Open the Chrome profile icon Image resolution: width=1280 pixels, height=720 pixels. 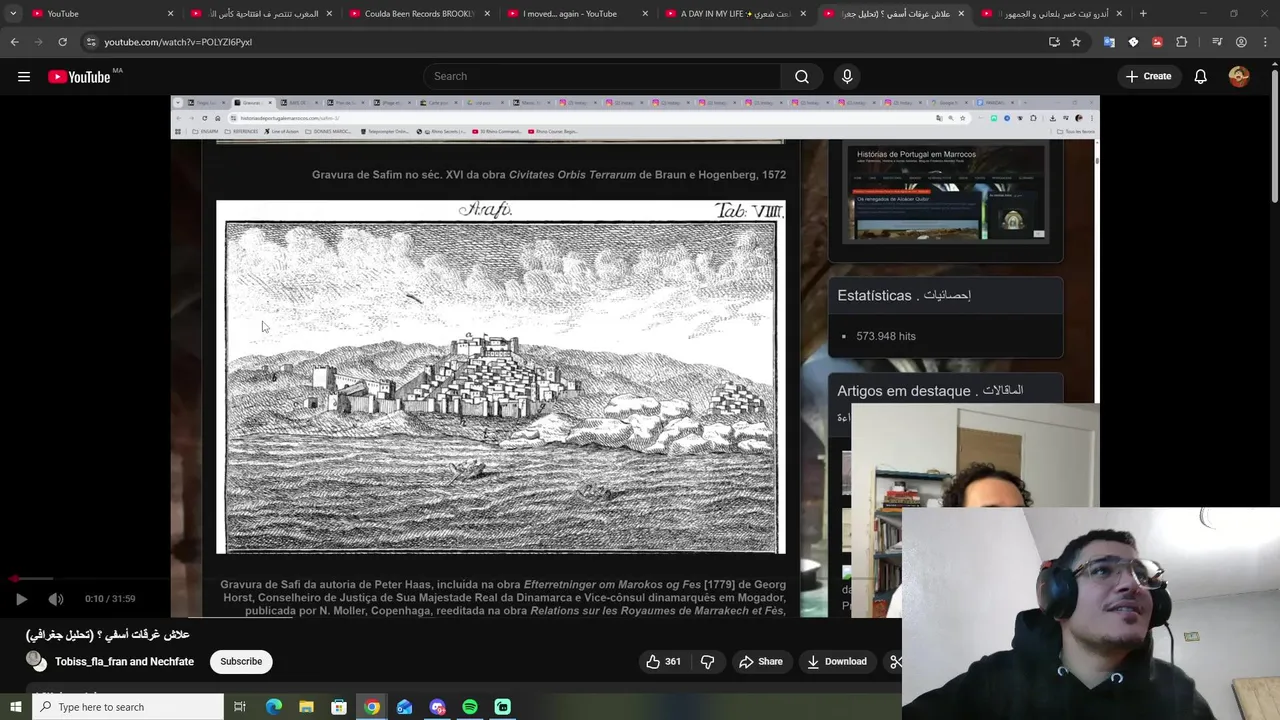point(1241,42)
